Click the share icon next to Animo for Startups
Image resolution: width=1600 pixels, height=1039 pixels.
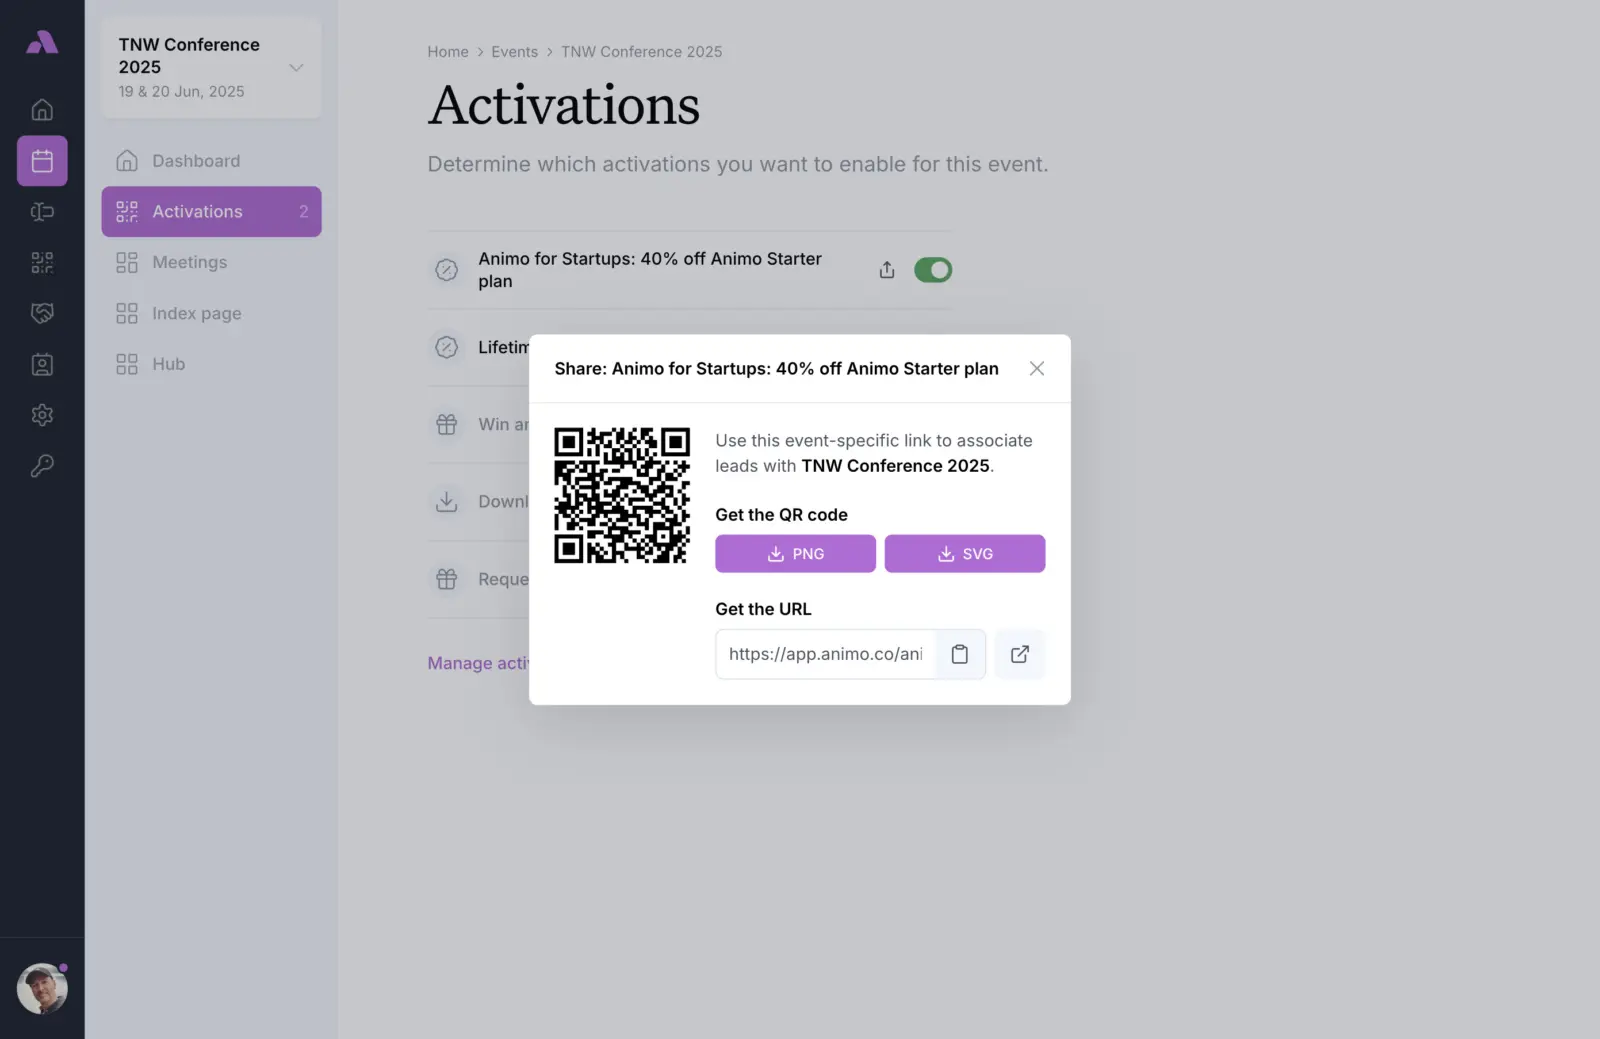(886, 269)
